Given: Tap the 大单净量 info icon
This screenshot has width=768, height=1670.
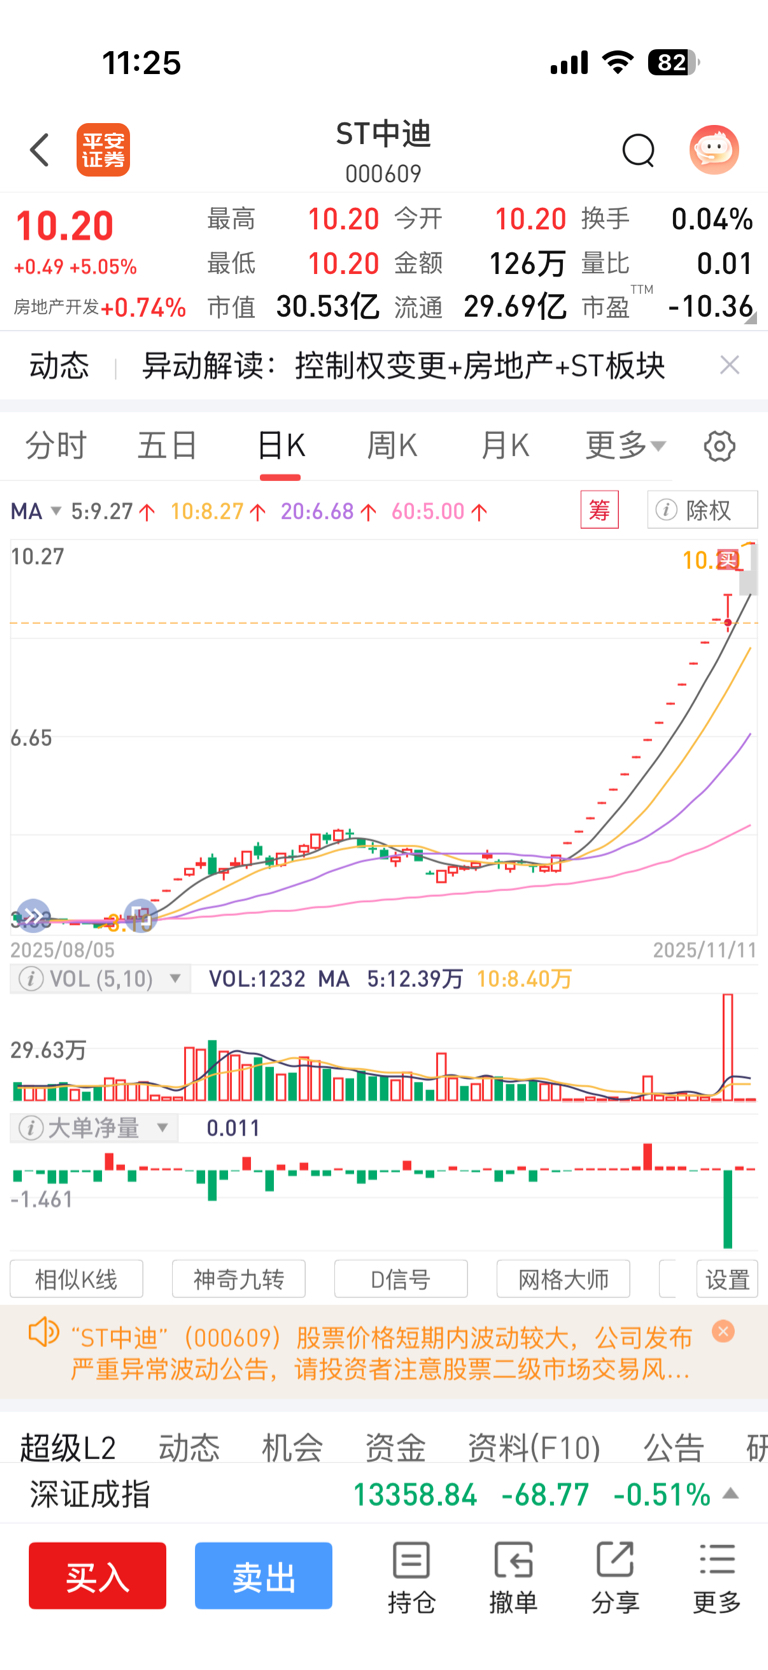Looking at the screenshot, I should 31,1128.
